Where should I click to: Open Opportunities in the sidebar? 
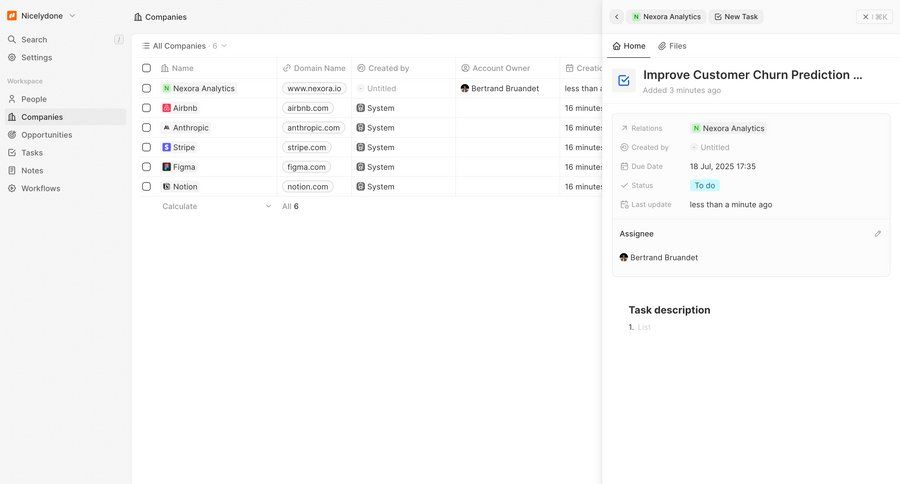[x=46, y=135]
